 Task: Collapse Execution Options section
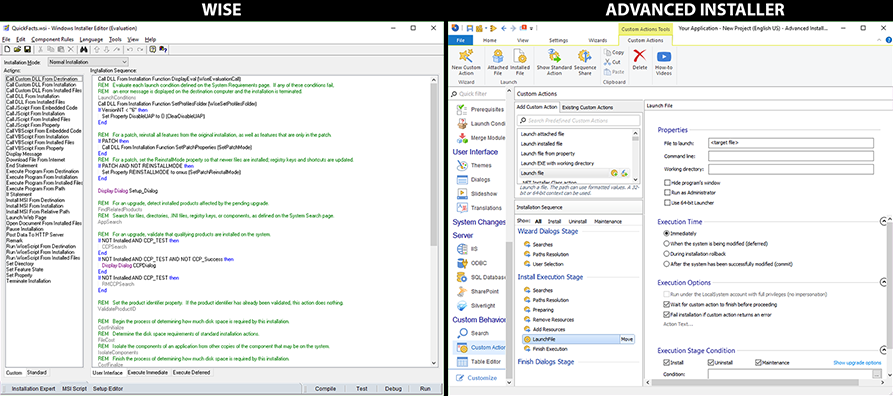[x=883, y=283]
